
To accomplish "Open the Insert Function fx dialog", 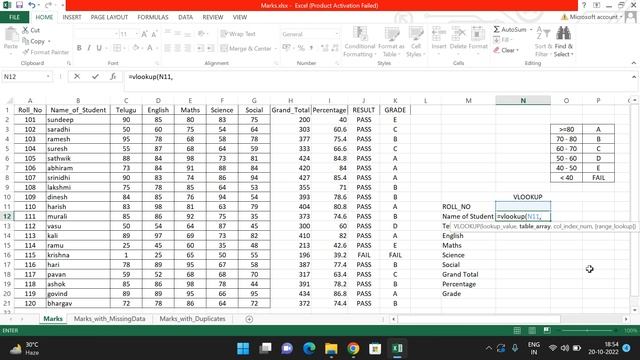I will pyautogui.click(x=113, y=76).
